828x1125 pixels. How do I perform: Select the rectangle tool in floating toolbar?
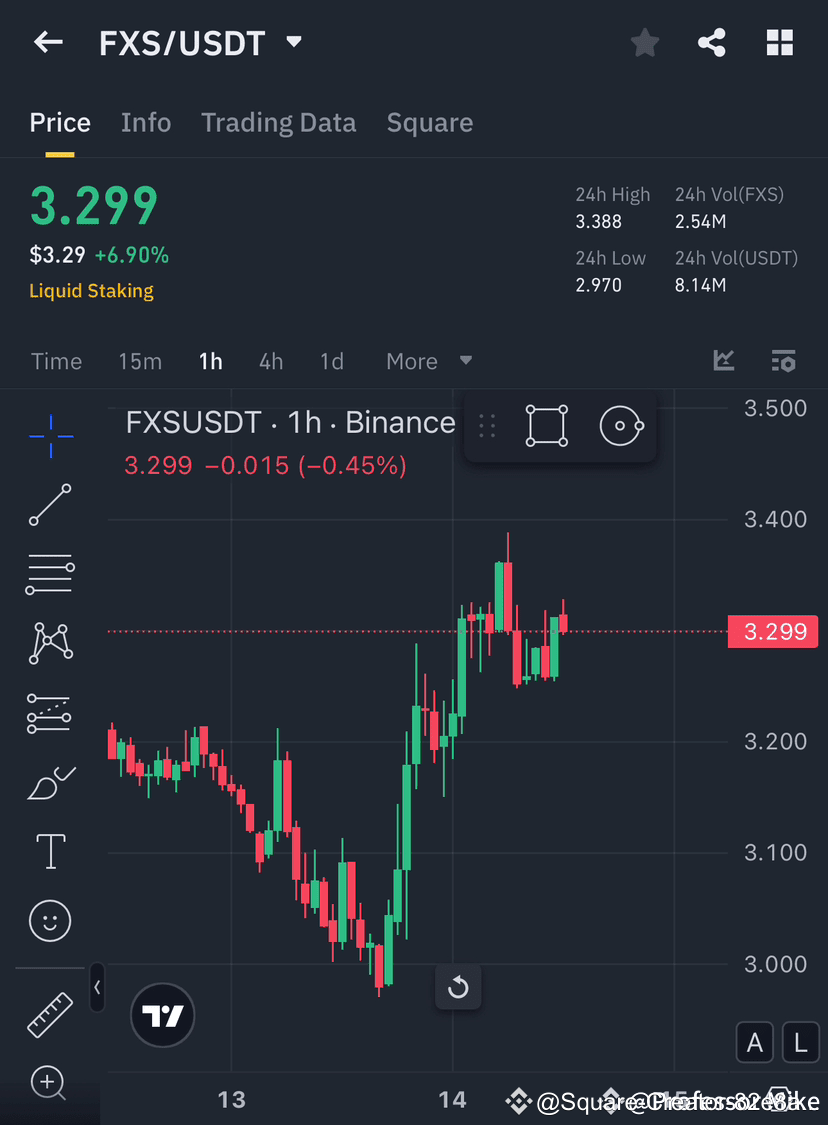click(546, 425)
